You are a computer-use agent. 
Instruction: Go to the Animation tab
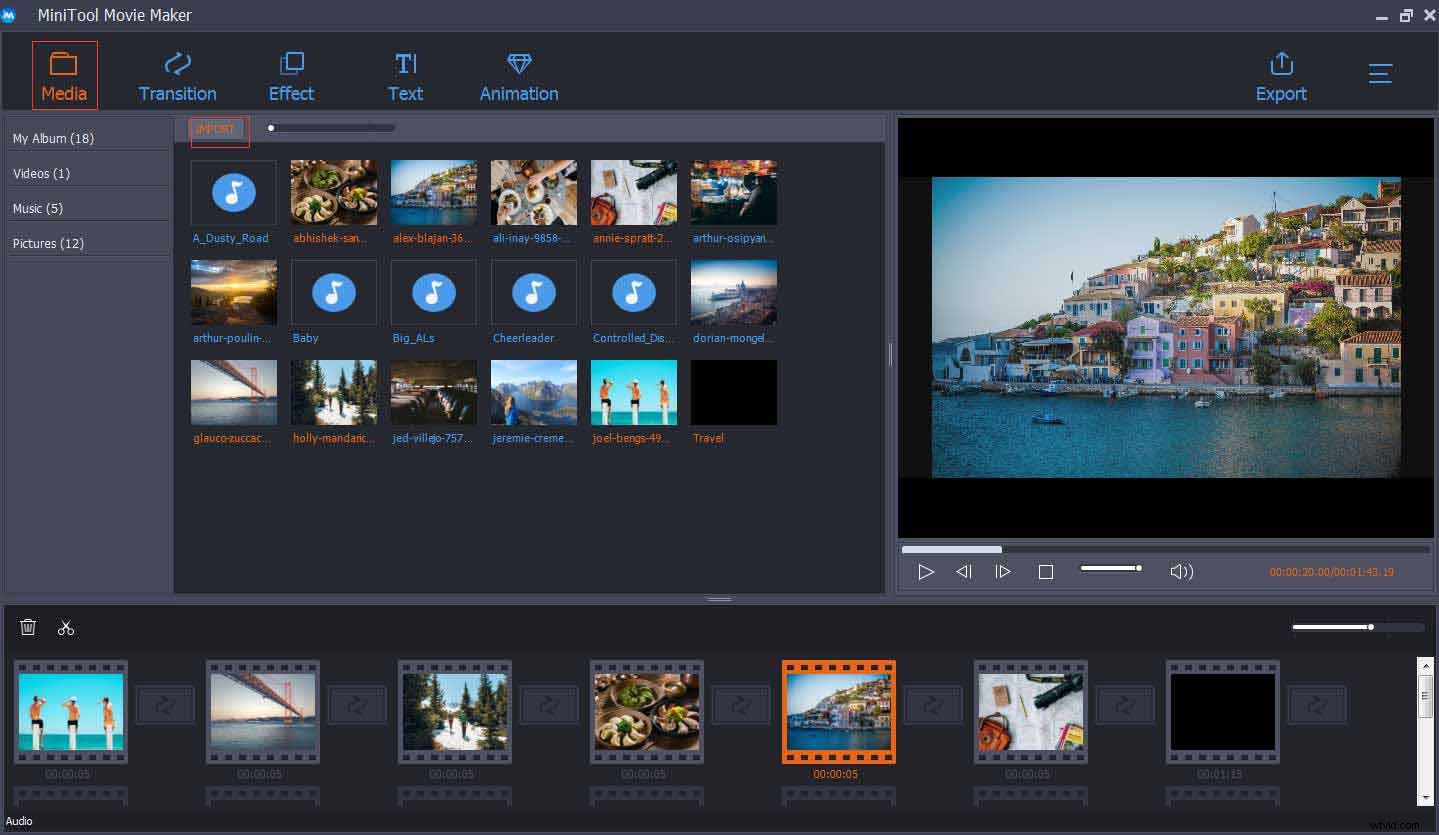point(519,77)
